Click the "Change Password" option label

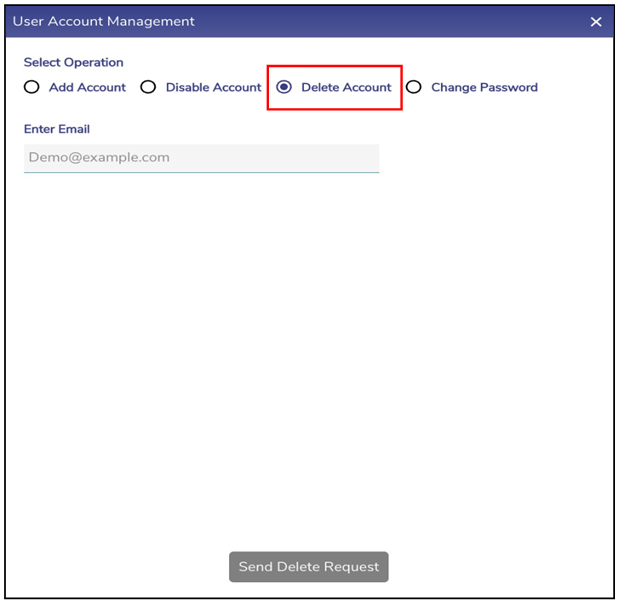(x=484, y=87)
